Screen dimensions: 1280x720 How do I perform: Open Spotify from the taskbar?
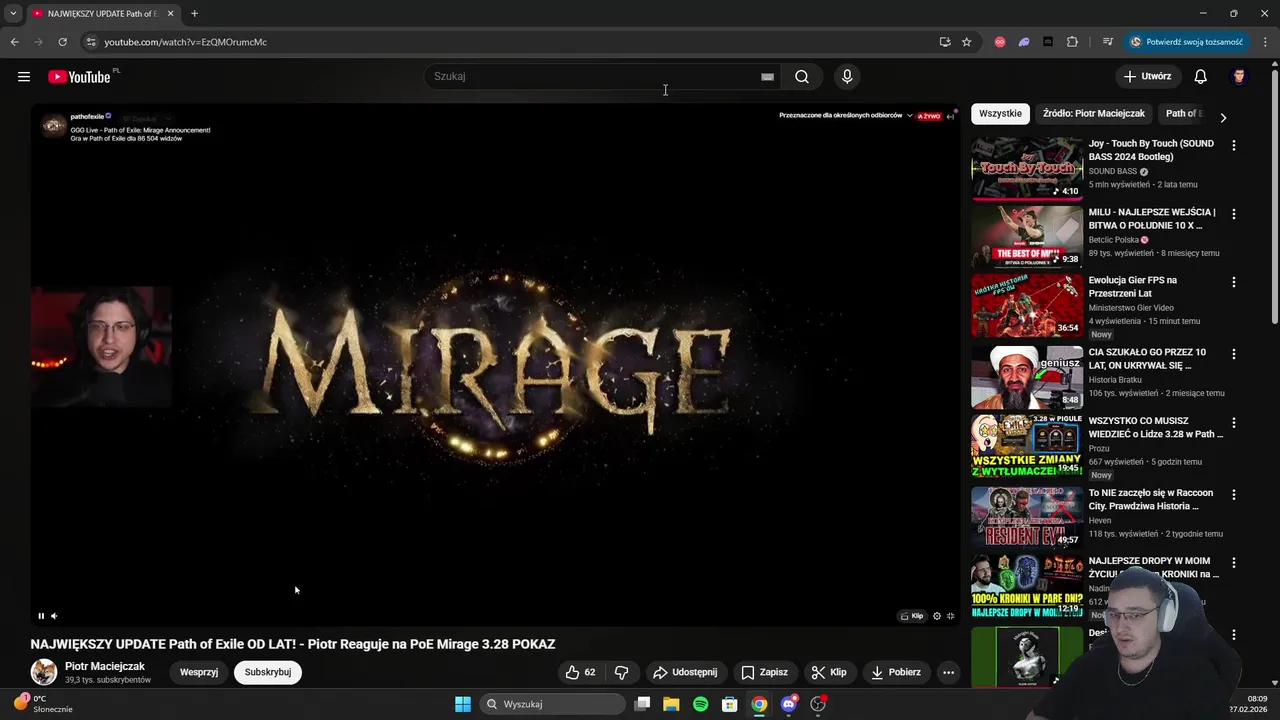pyautogui.click(x=700, y=704)
